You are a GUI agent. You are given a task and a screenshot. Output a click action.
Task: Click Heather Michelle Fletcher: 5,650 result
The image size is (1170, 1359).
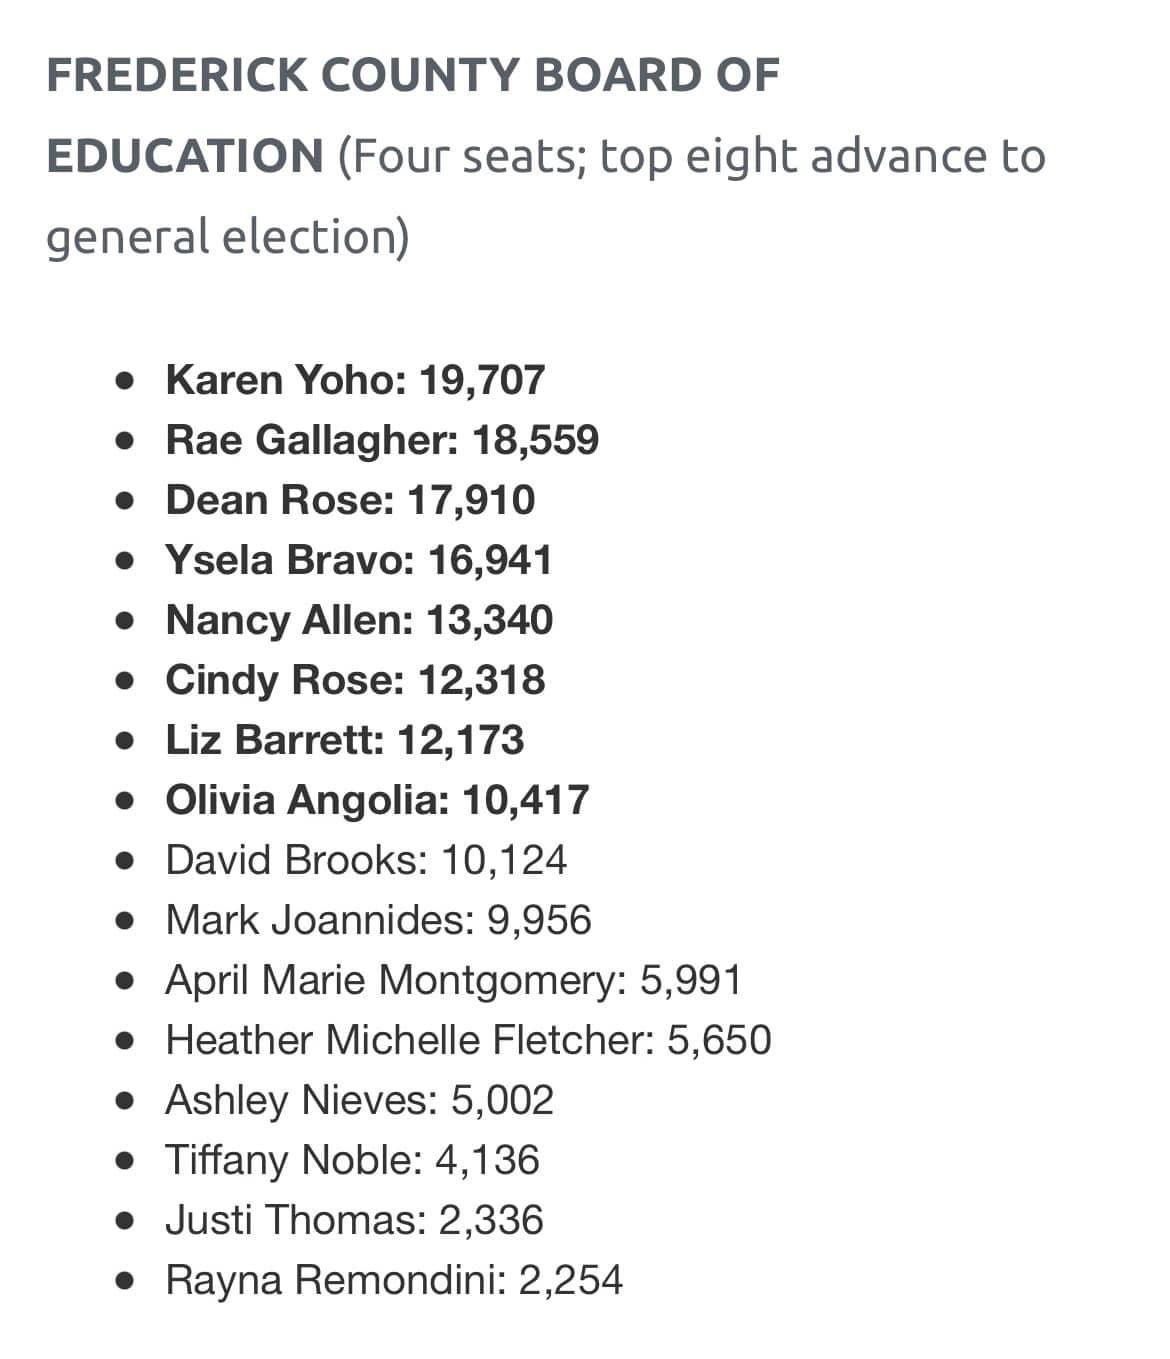(468, 1040)
